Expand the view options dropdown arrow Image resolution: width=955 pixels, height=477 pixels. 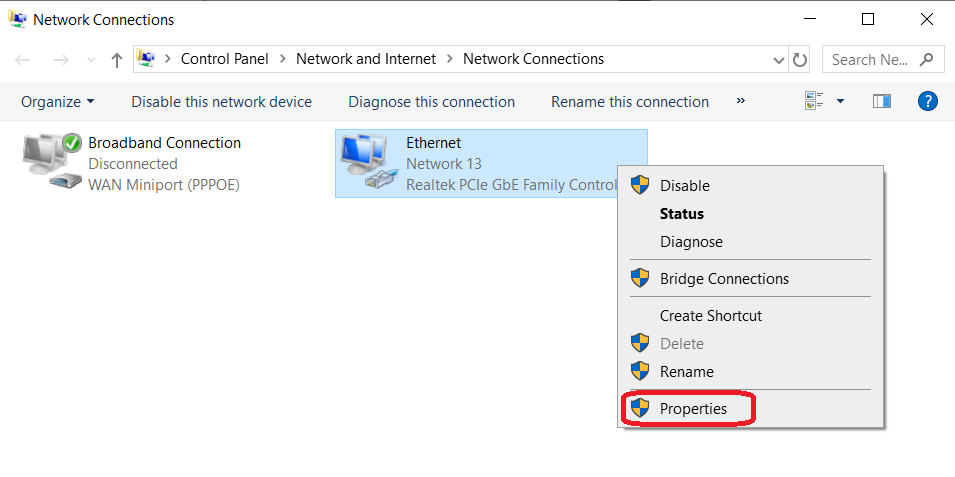click(840, 101)
